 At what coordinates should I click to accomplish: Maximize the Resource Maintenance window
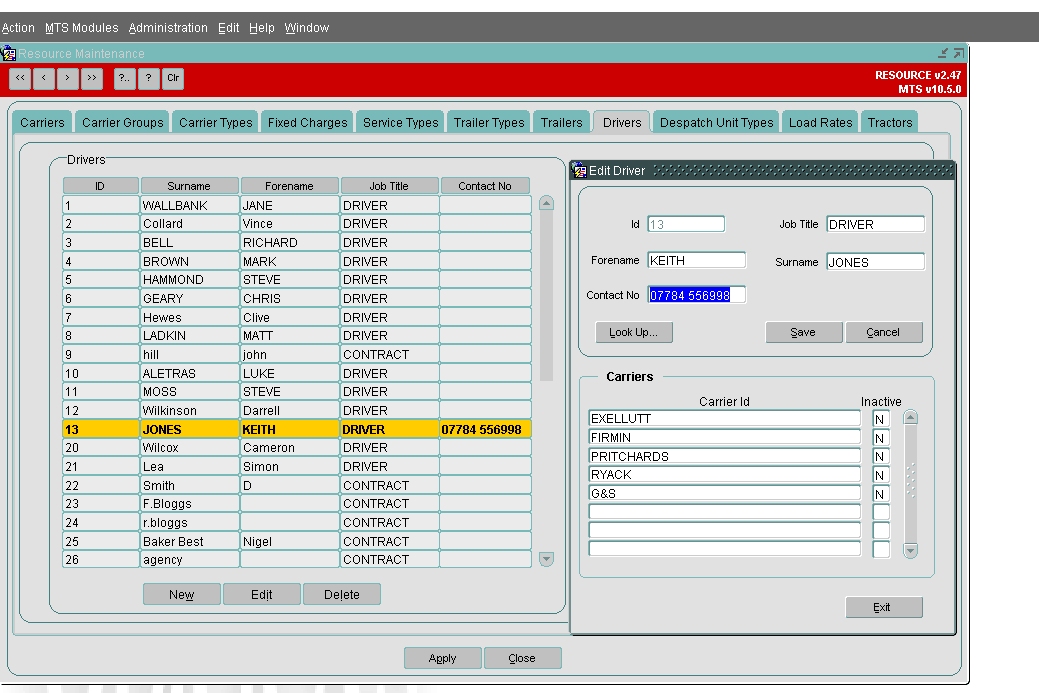(x=958, y=53)
